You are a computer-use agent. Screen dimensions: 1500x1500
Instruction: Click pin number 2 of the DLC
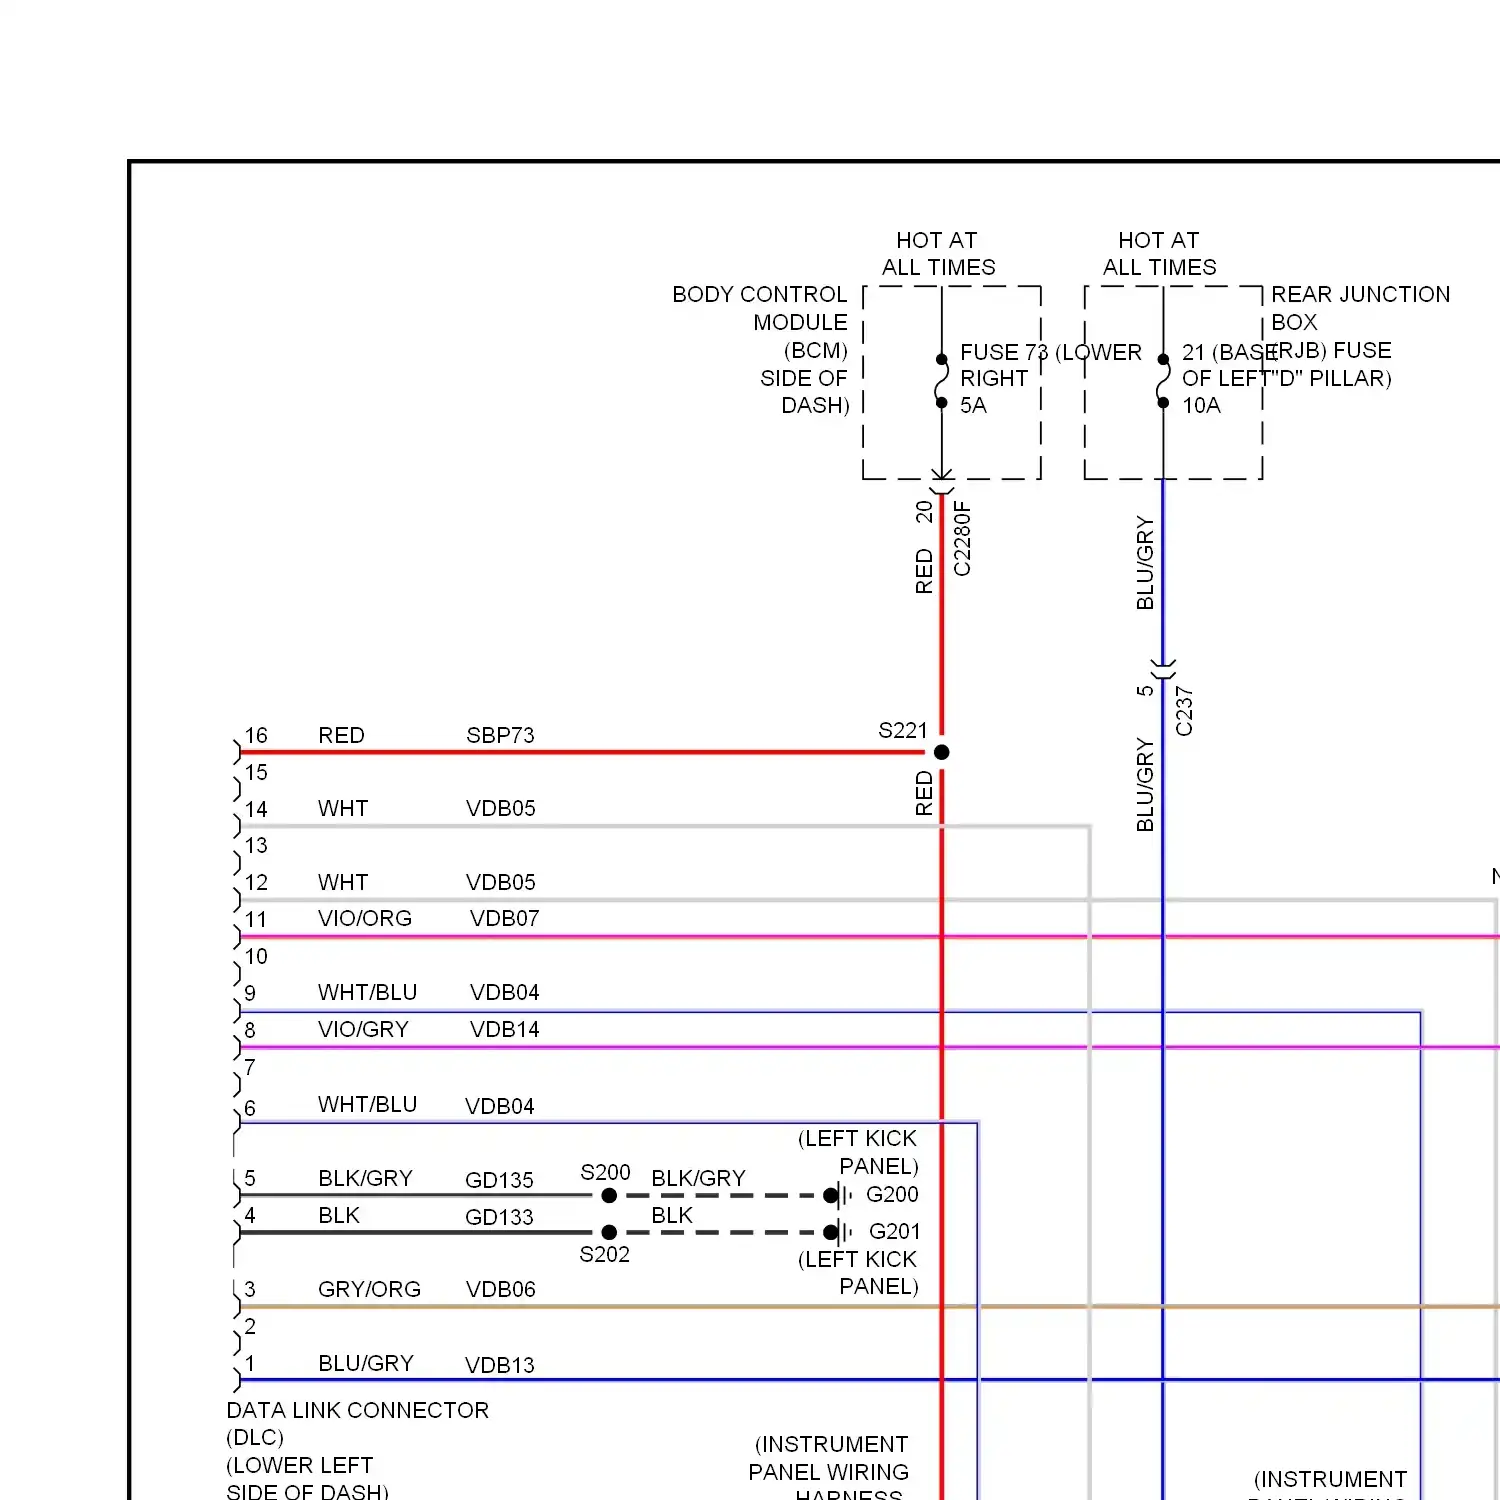(x=250, y=1326)
